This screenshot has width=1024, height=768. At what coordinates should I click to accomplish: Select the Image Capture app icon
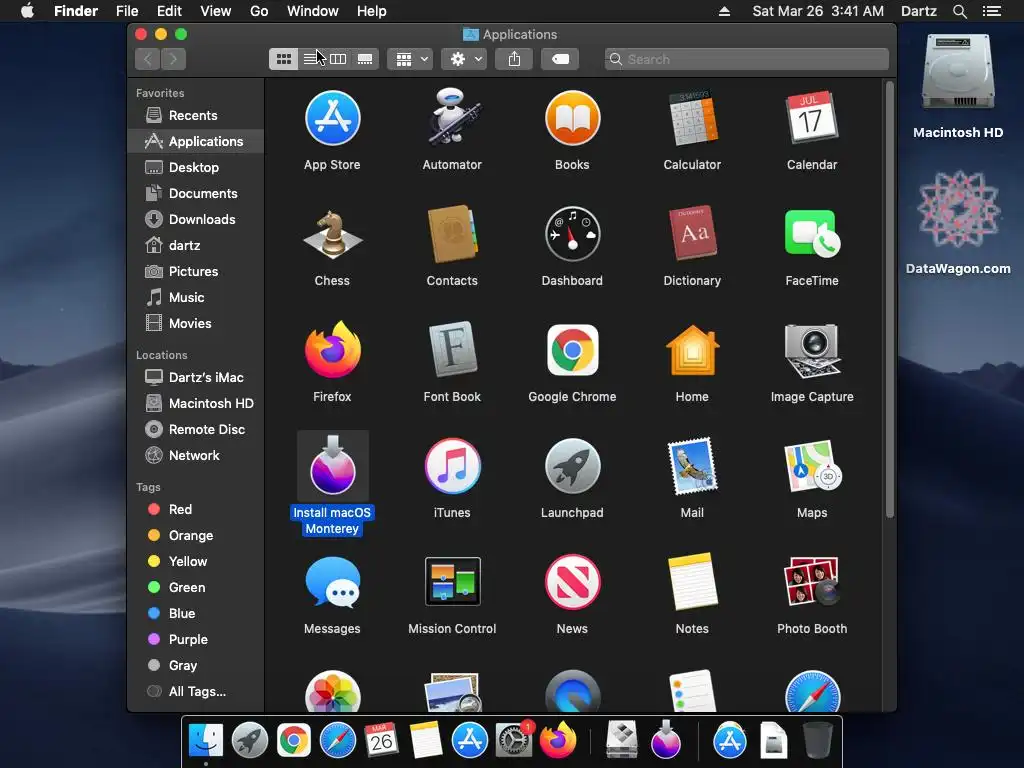(812, 350)
